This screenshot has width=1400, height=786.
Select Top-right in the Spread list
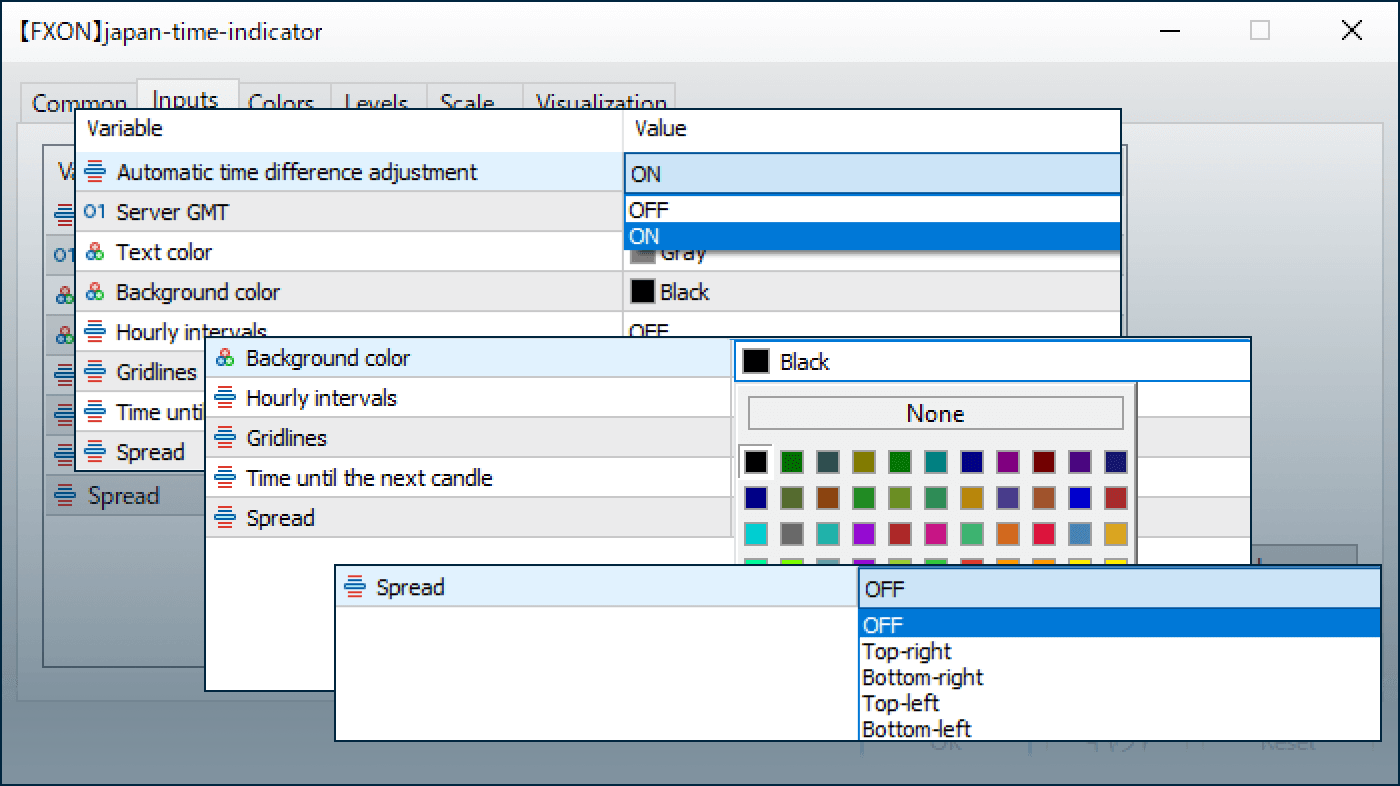pos(1119,651)
